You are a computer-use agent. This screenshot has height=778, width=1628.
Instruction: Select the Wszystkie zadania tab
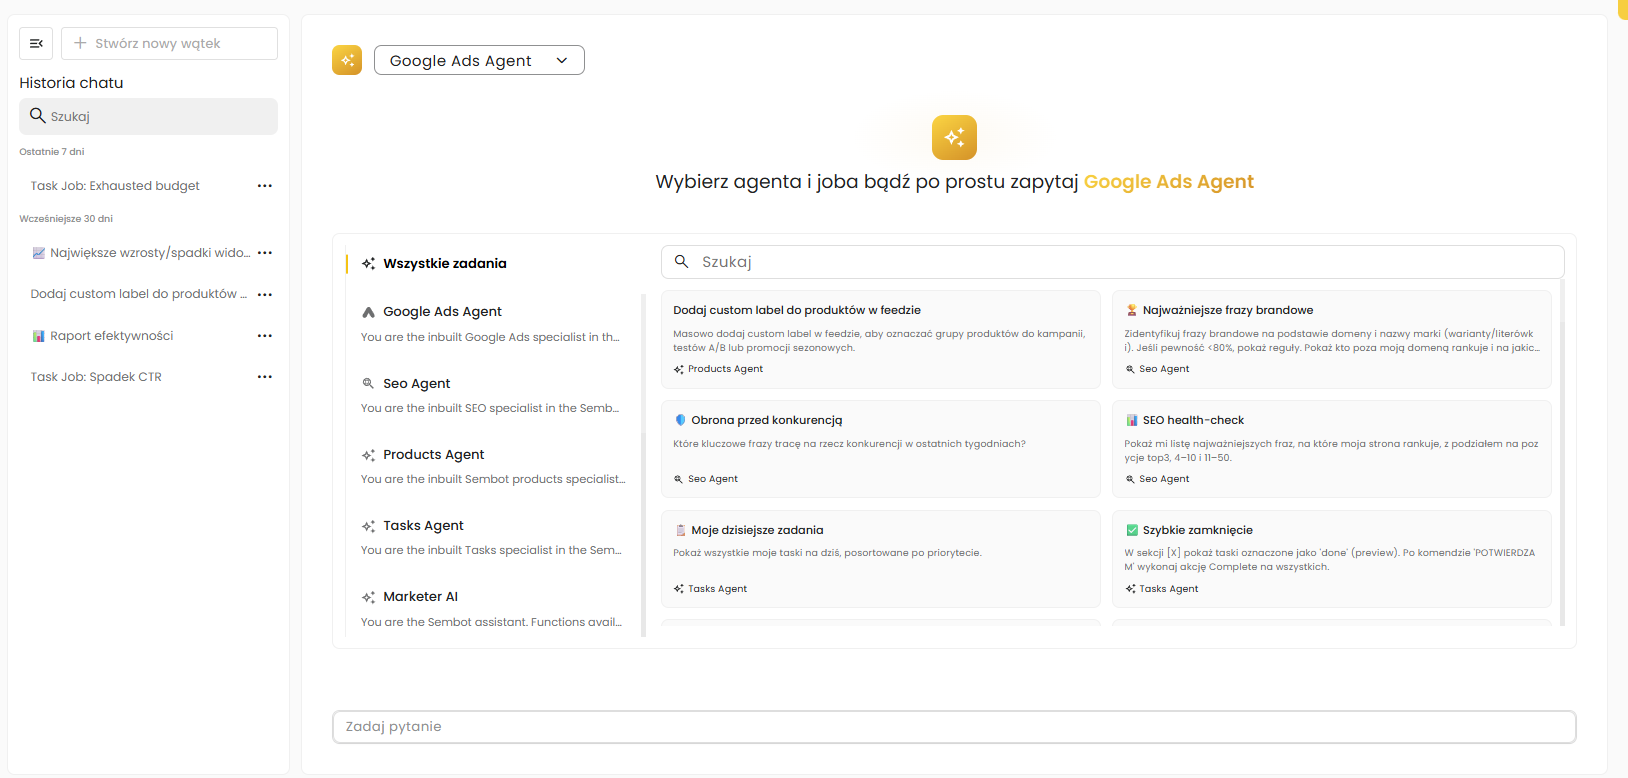pyautogui.click(x=445, y=264)
